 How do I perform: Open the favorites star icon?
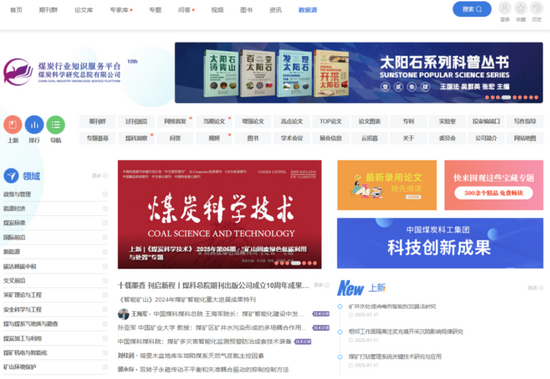click(521, 8)
